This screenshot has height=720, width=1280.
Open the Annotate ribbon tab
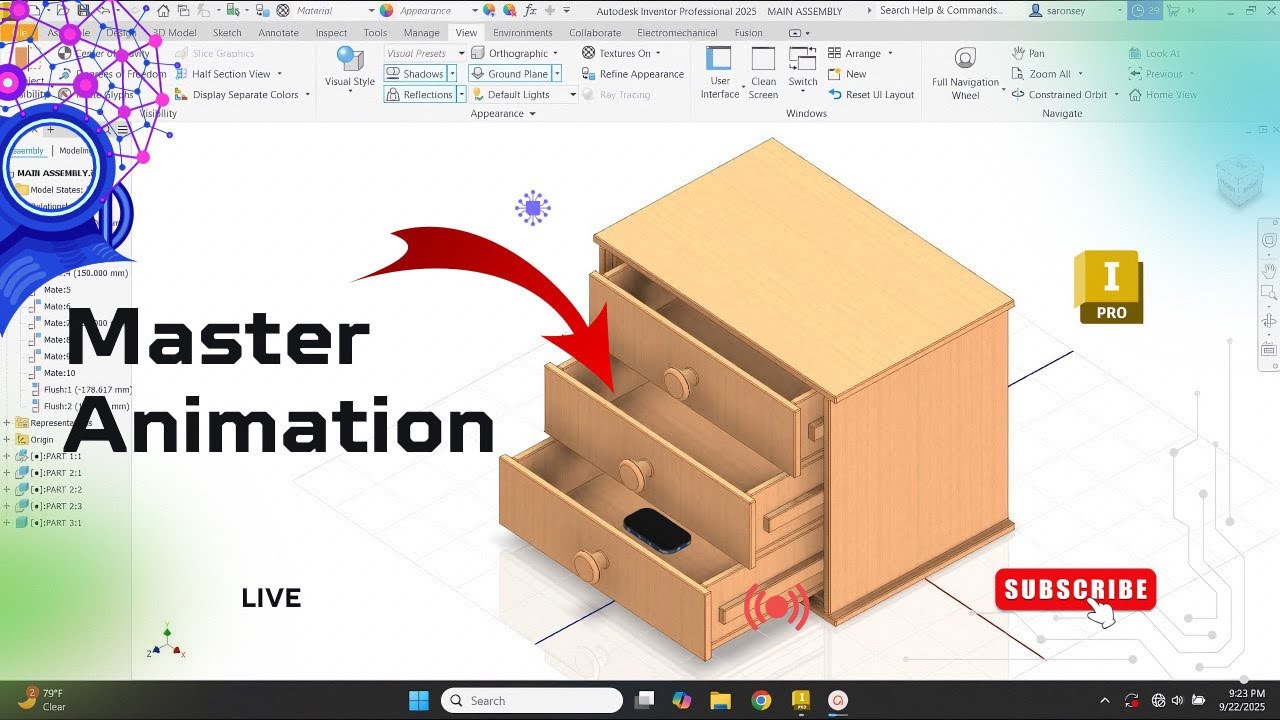[x=278, y=33]
